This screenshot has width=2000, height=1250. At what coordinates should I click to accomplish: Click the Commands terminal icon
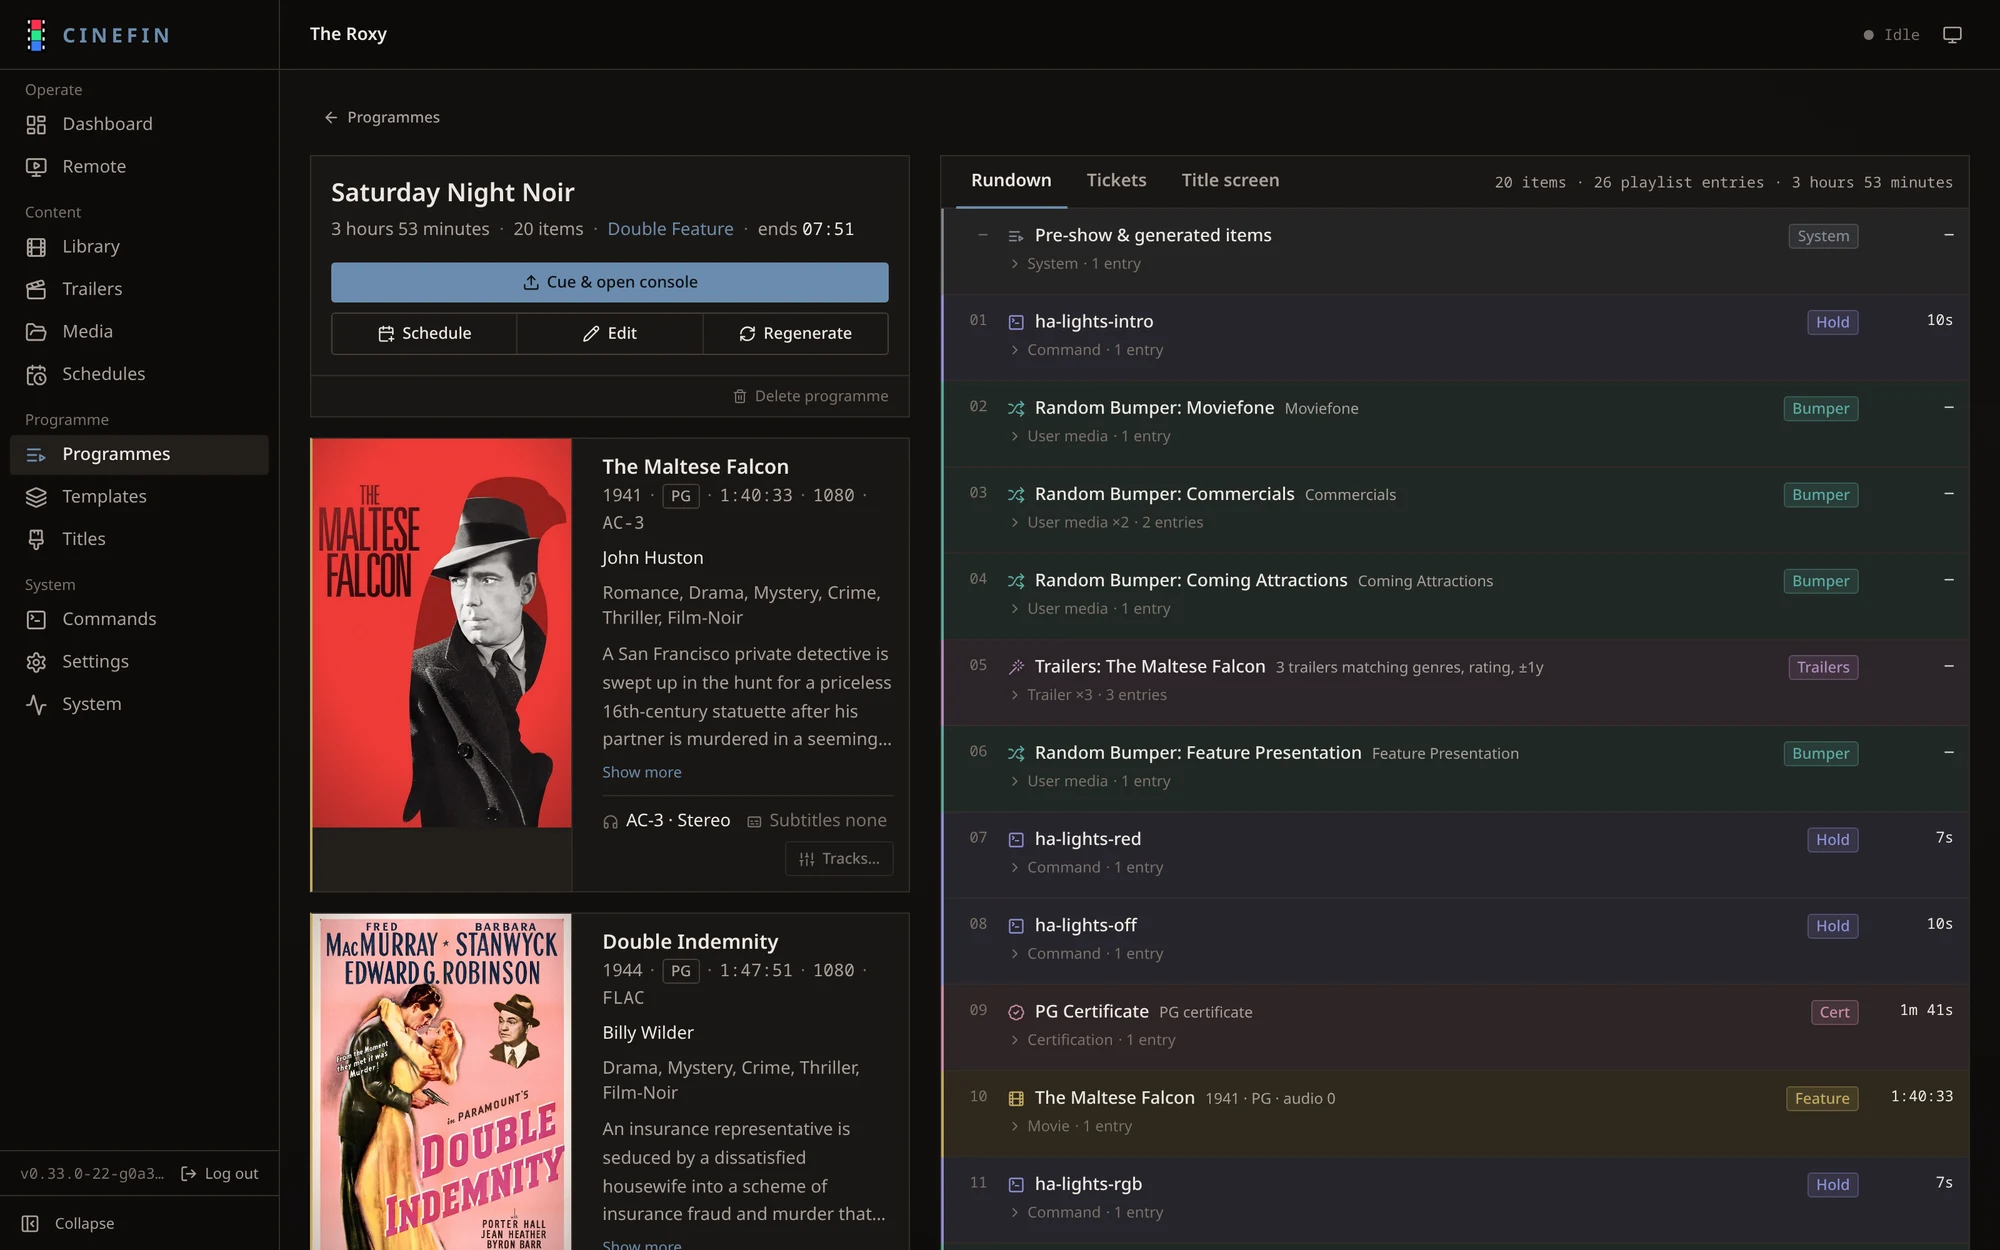tap(36, 619)
